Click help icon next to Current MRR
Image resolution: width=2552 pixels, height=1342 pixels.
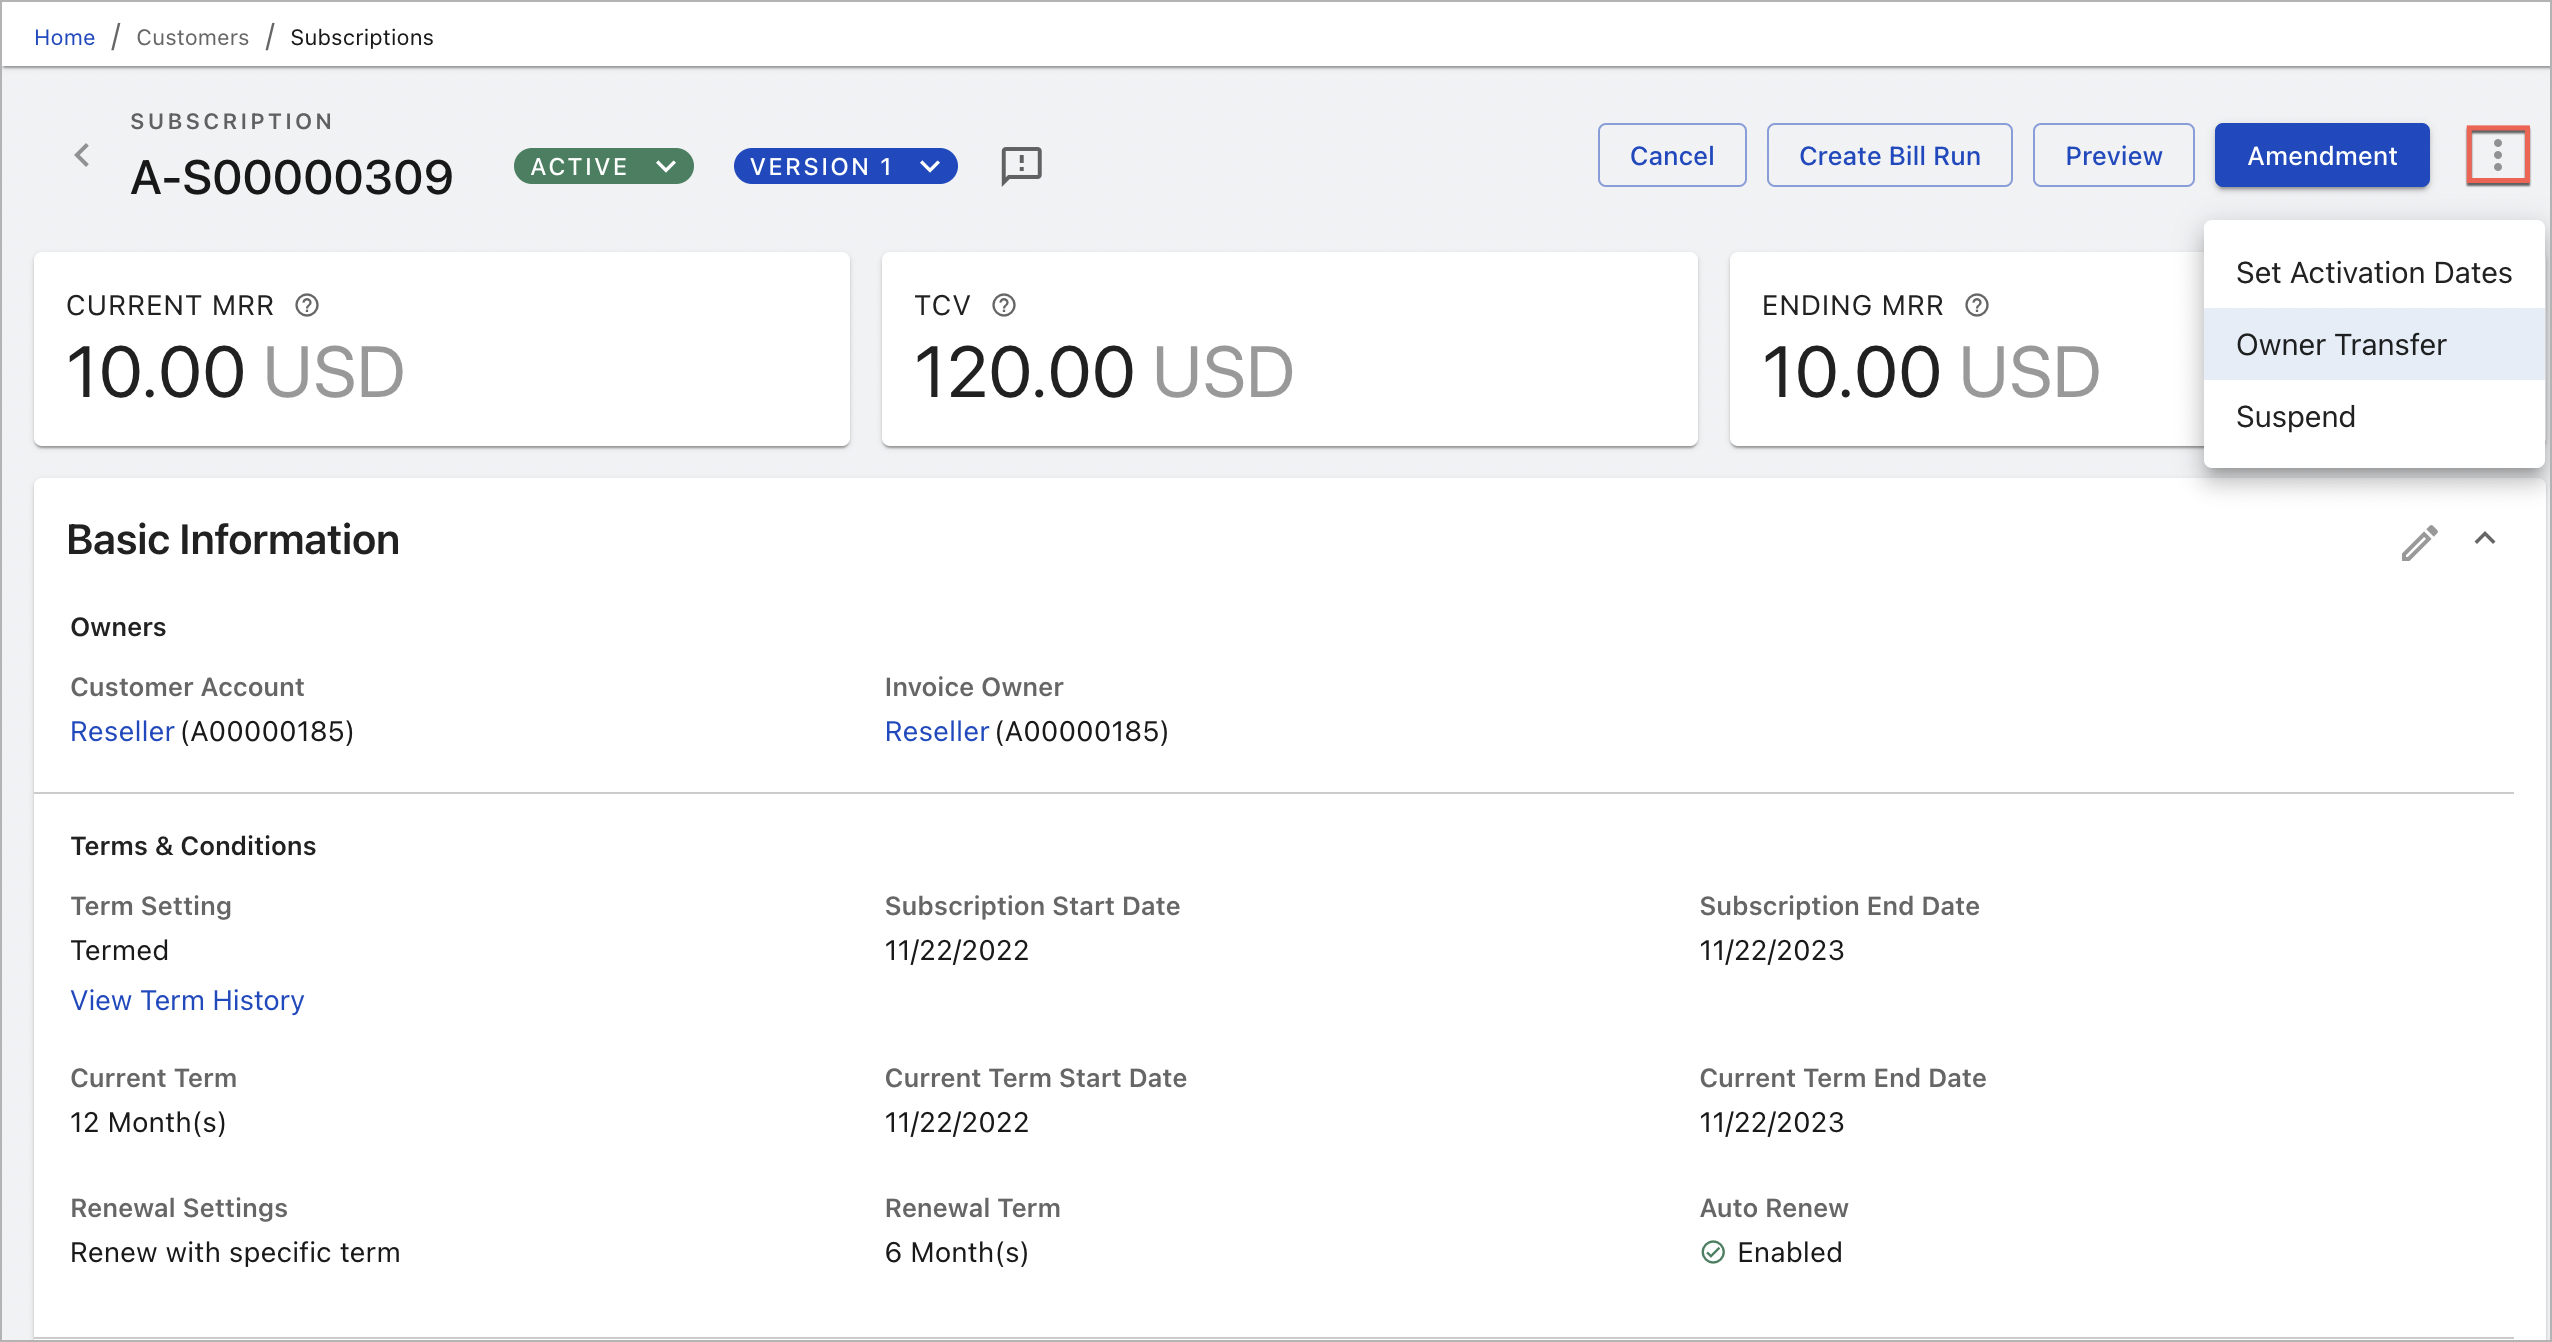point(307,305)
